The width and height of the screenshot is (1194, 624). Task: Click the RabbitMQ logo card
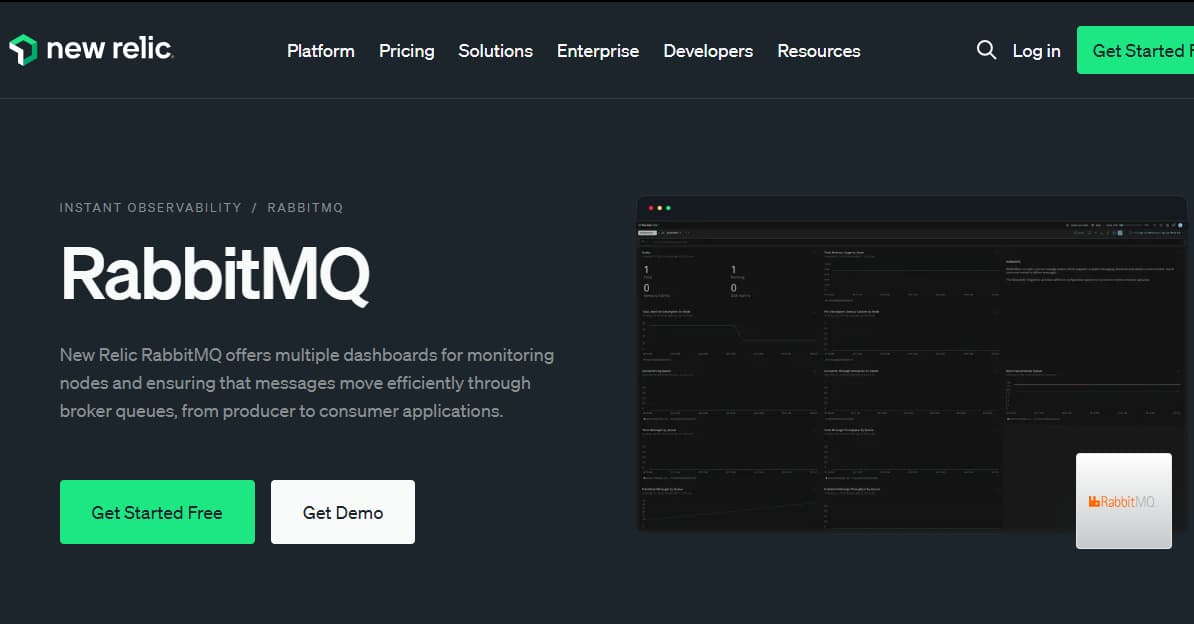[x=1123, y=500]
